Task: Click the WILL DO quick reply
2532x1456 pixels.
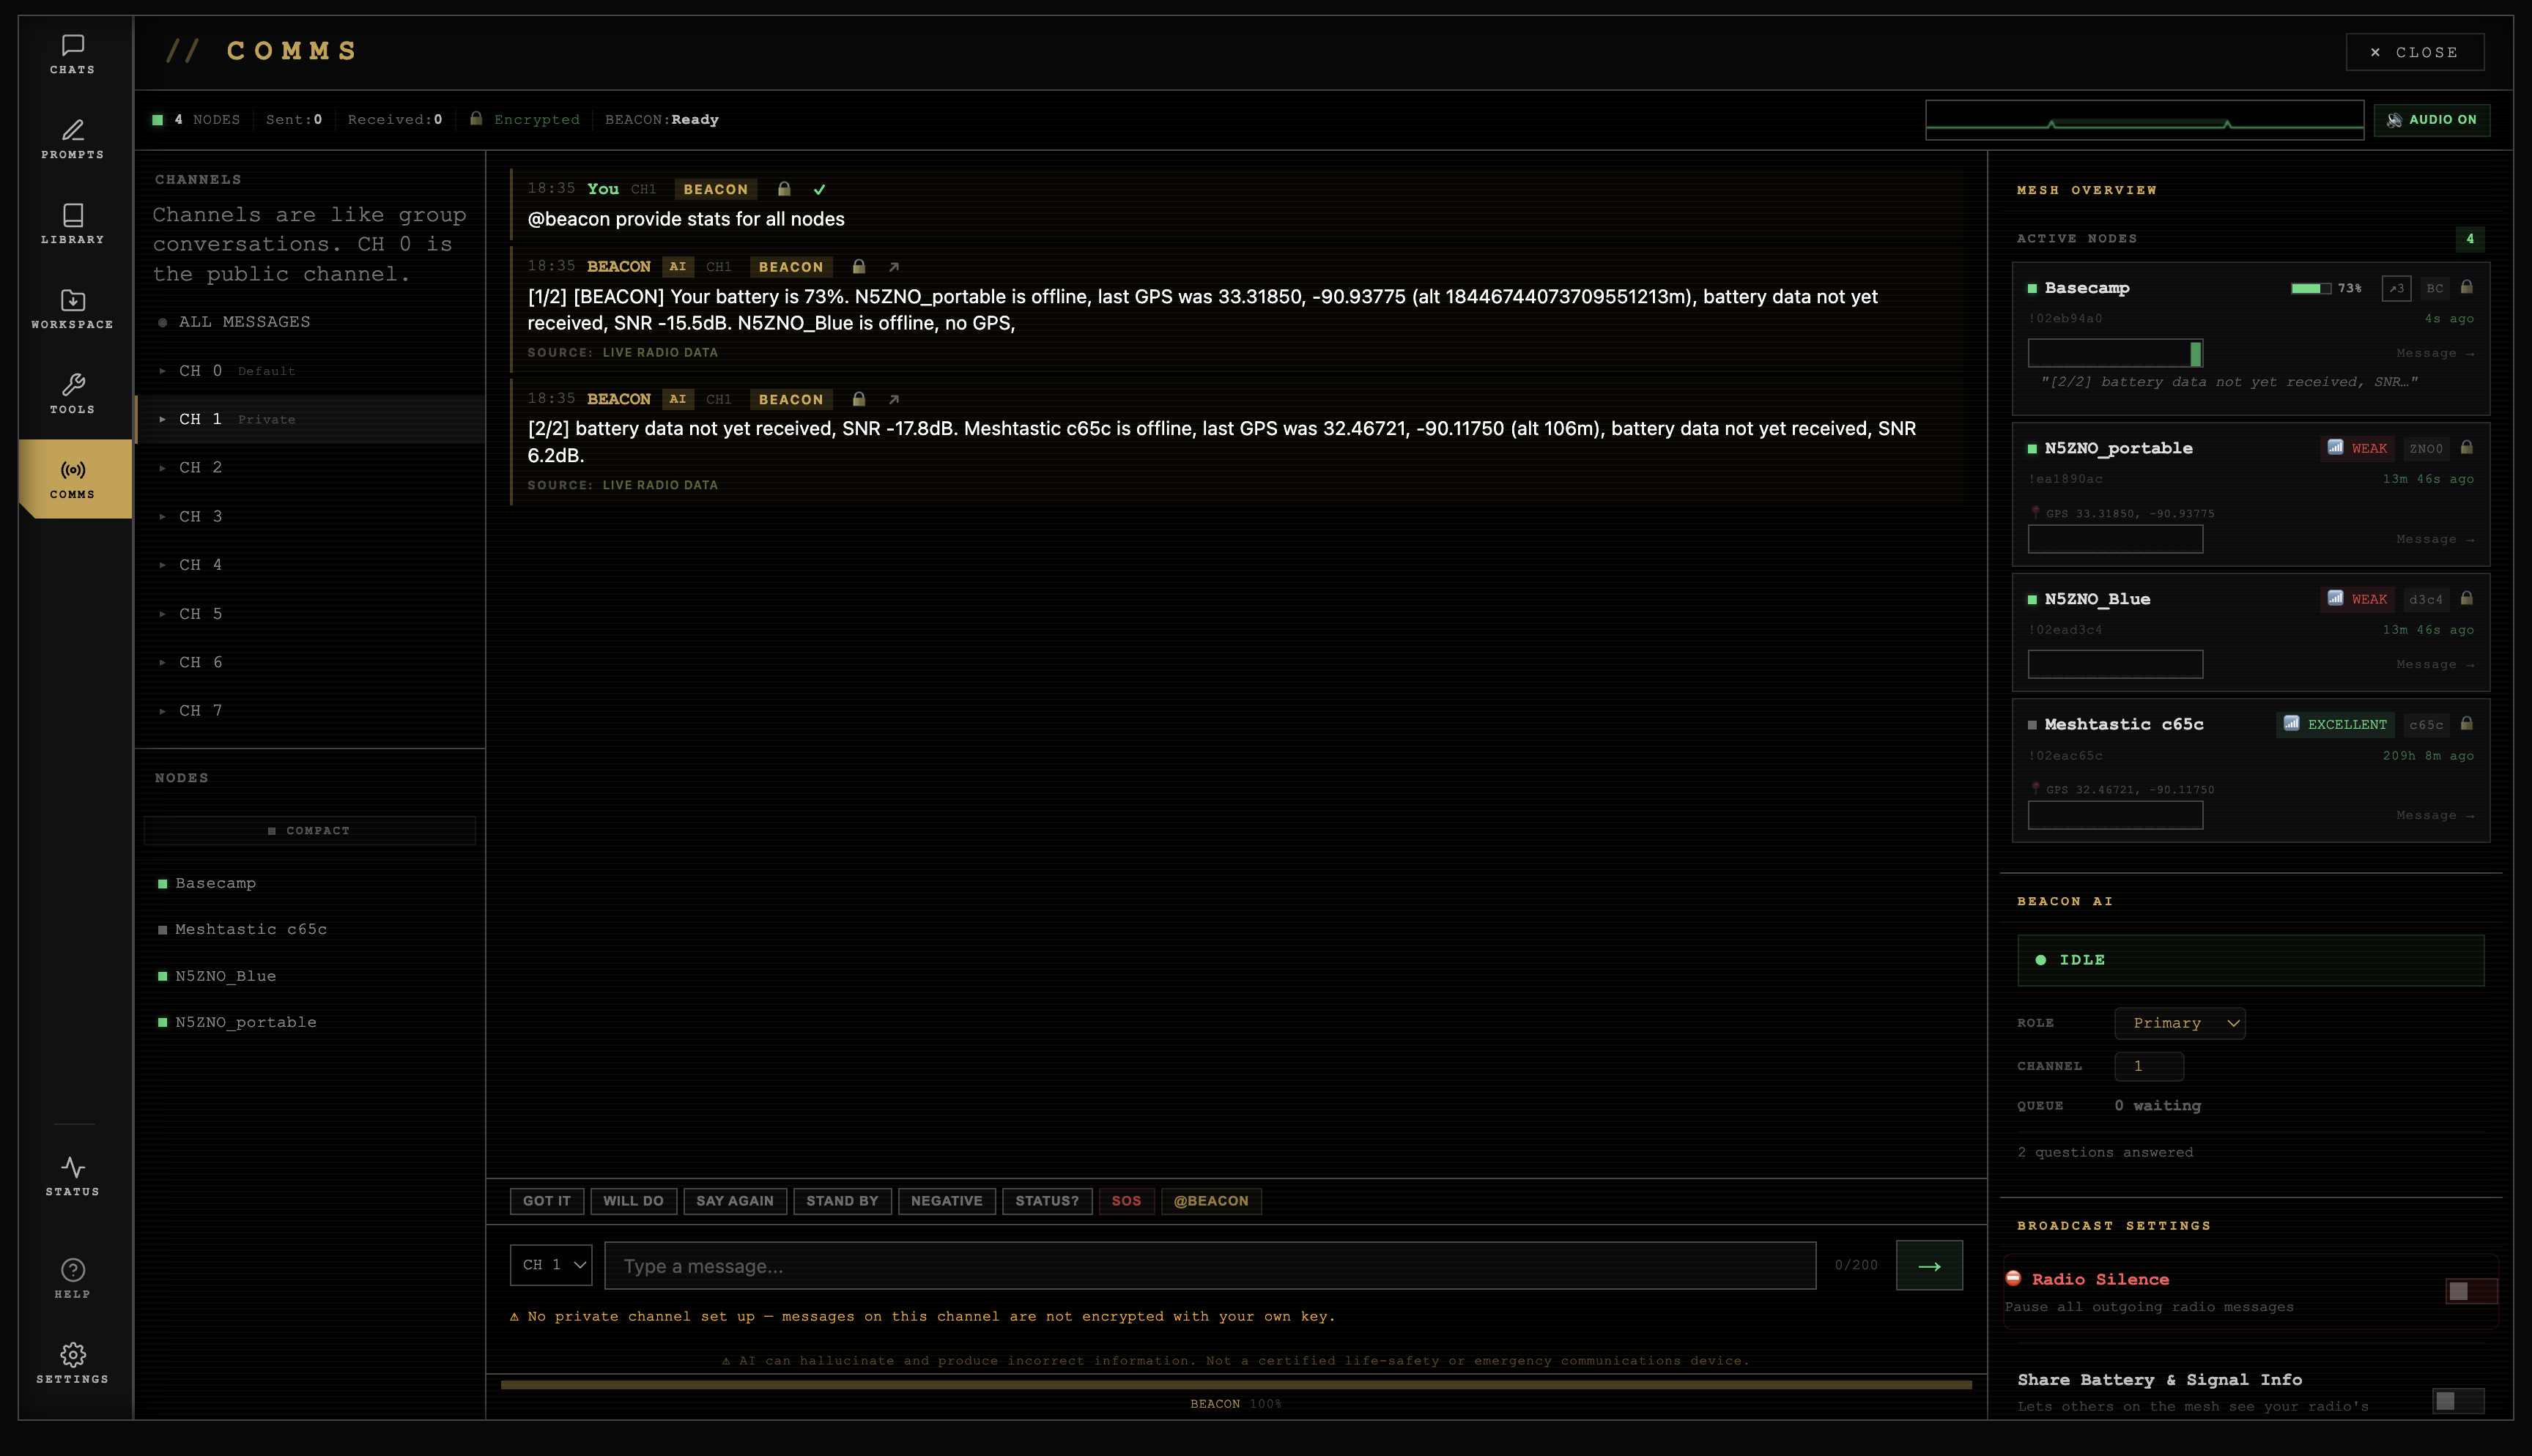Action: (633, 1201)
